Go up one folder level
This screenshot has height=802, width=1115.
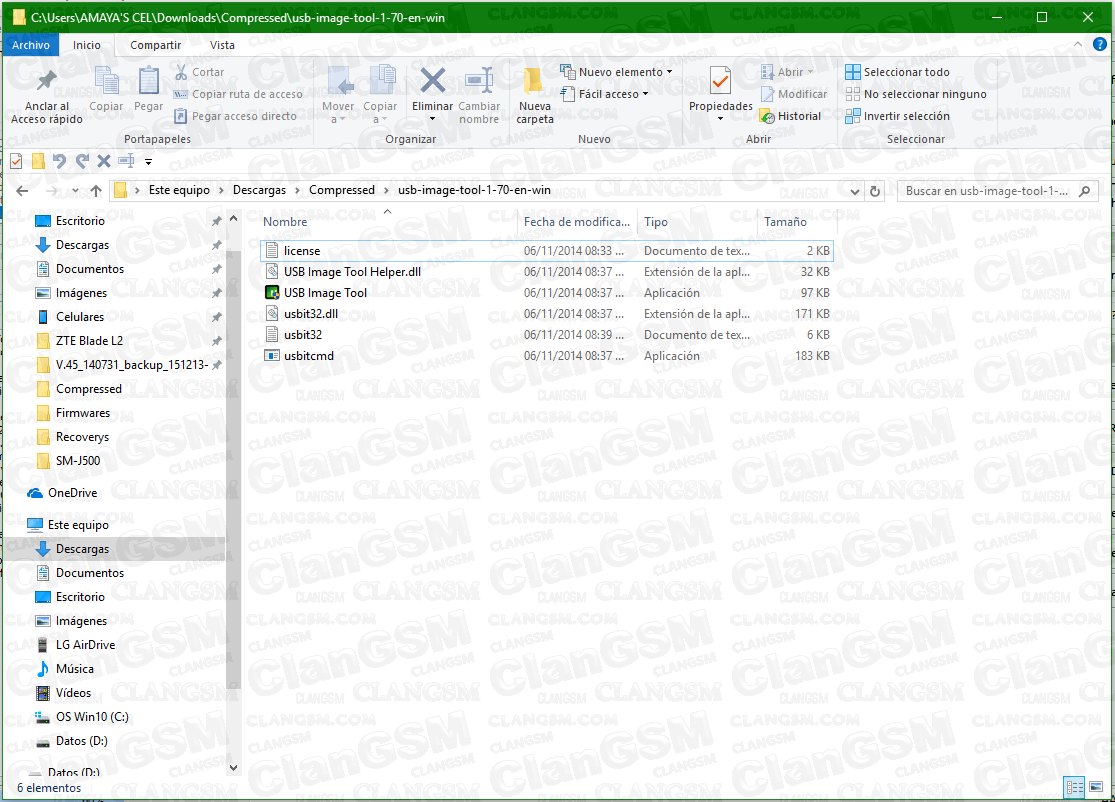point(96,191)
